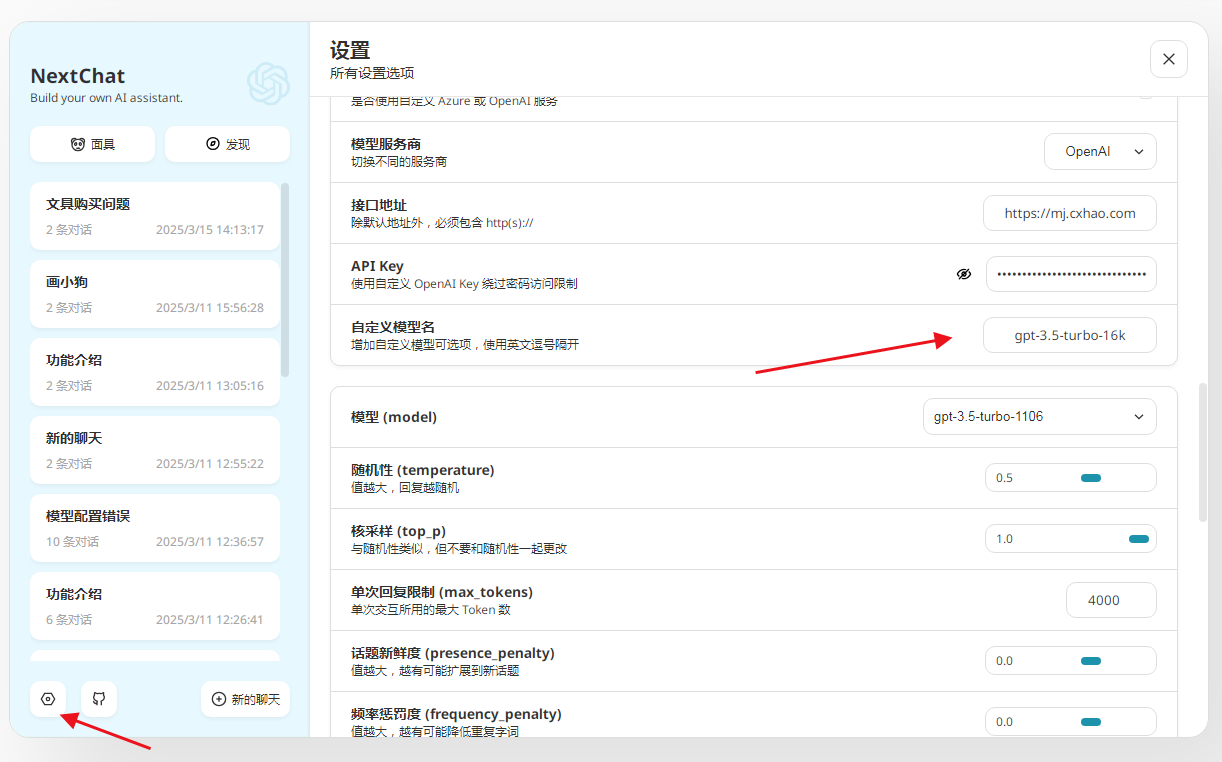Select the 新的聊天 chat from 12:55:22

(x=155, y=450)
